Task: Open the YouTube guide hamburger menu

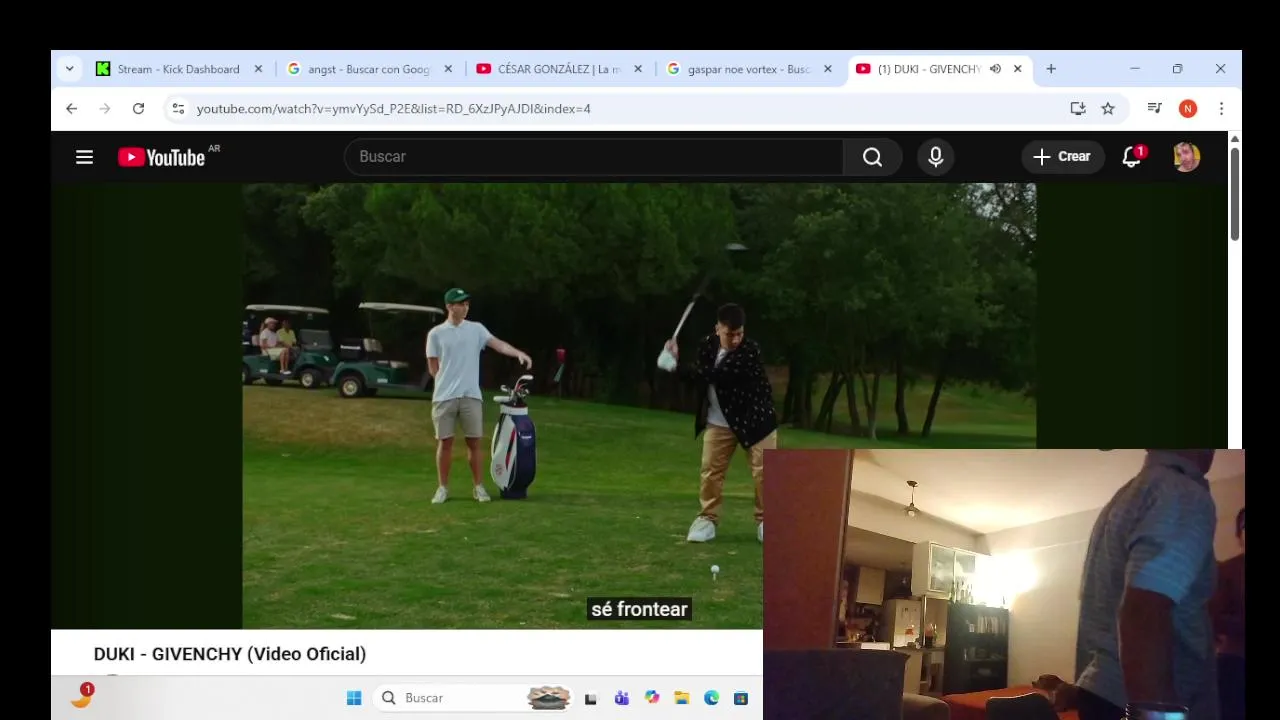Action: pyautogui.click(x=84, y=157)
